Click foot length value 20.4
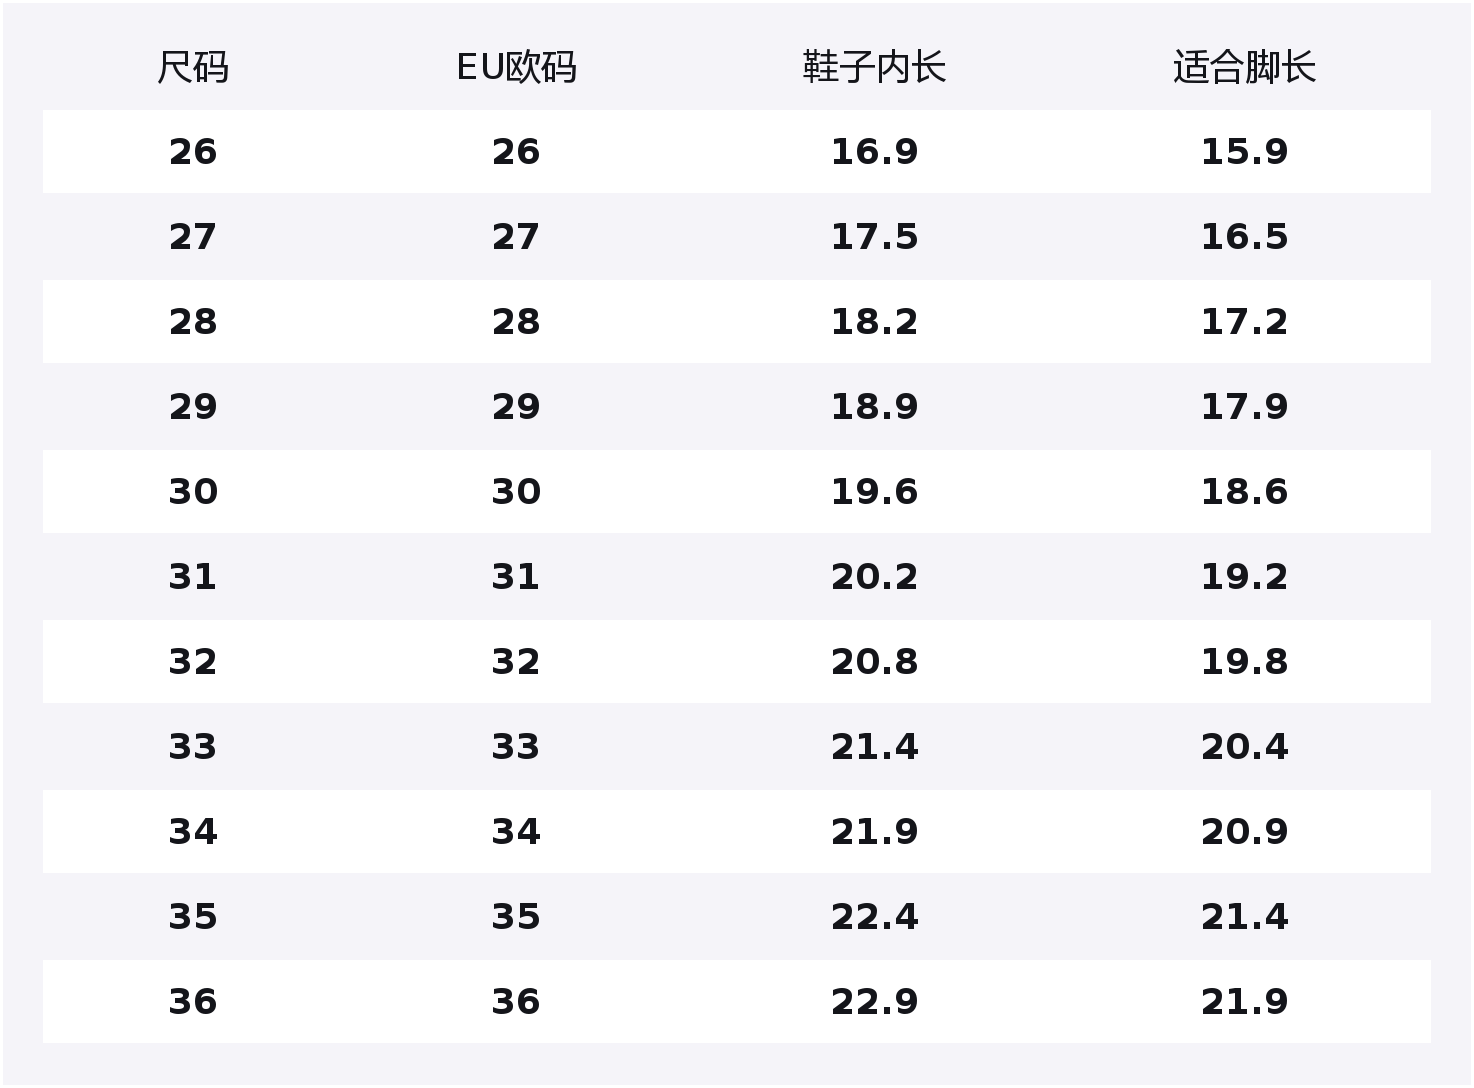This screenshot has height=1088, width=1474. pyautogui.click(x=1244, y=747)
